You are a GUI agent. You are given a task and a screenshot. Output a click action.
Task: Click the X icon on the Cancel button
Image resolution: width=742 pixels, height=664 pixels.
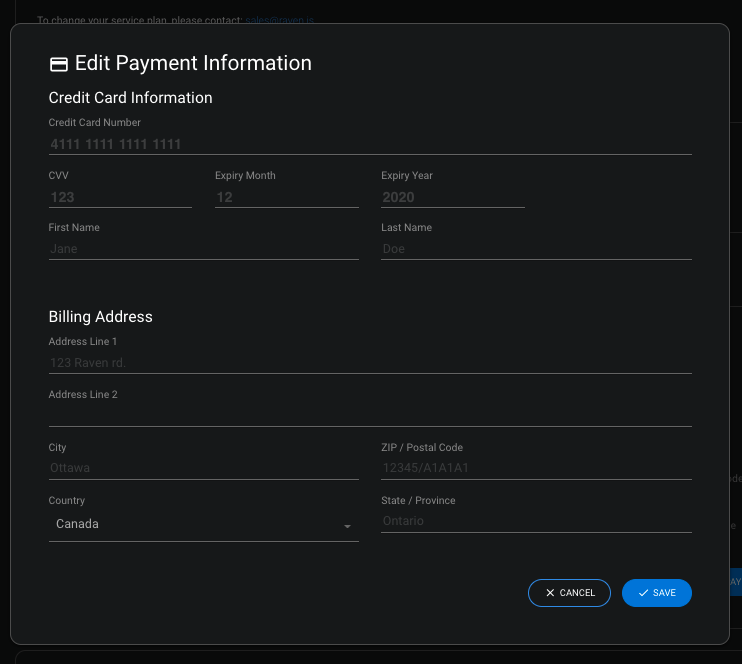(x=550, y=593)
